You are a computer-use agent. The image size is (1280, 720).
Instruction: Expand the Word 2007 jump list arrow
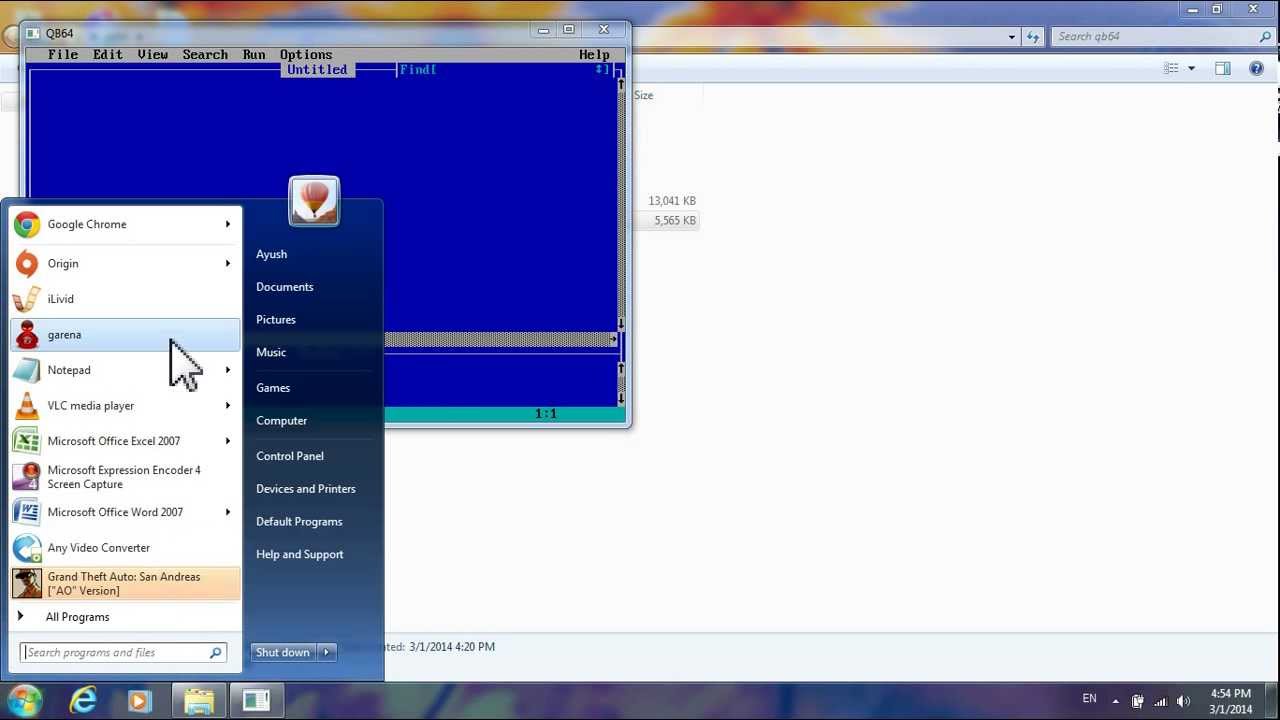(x=228, y=512)
